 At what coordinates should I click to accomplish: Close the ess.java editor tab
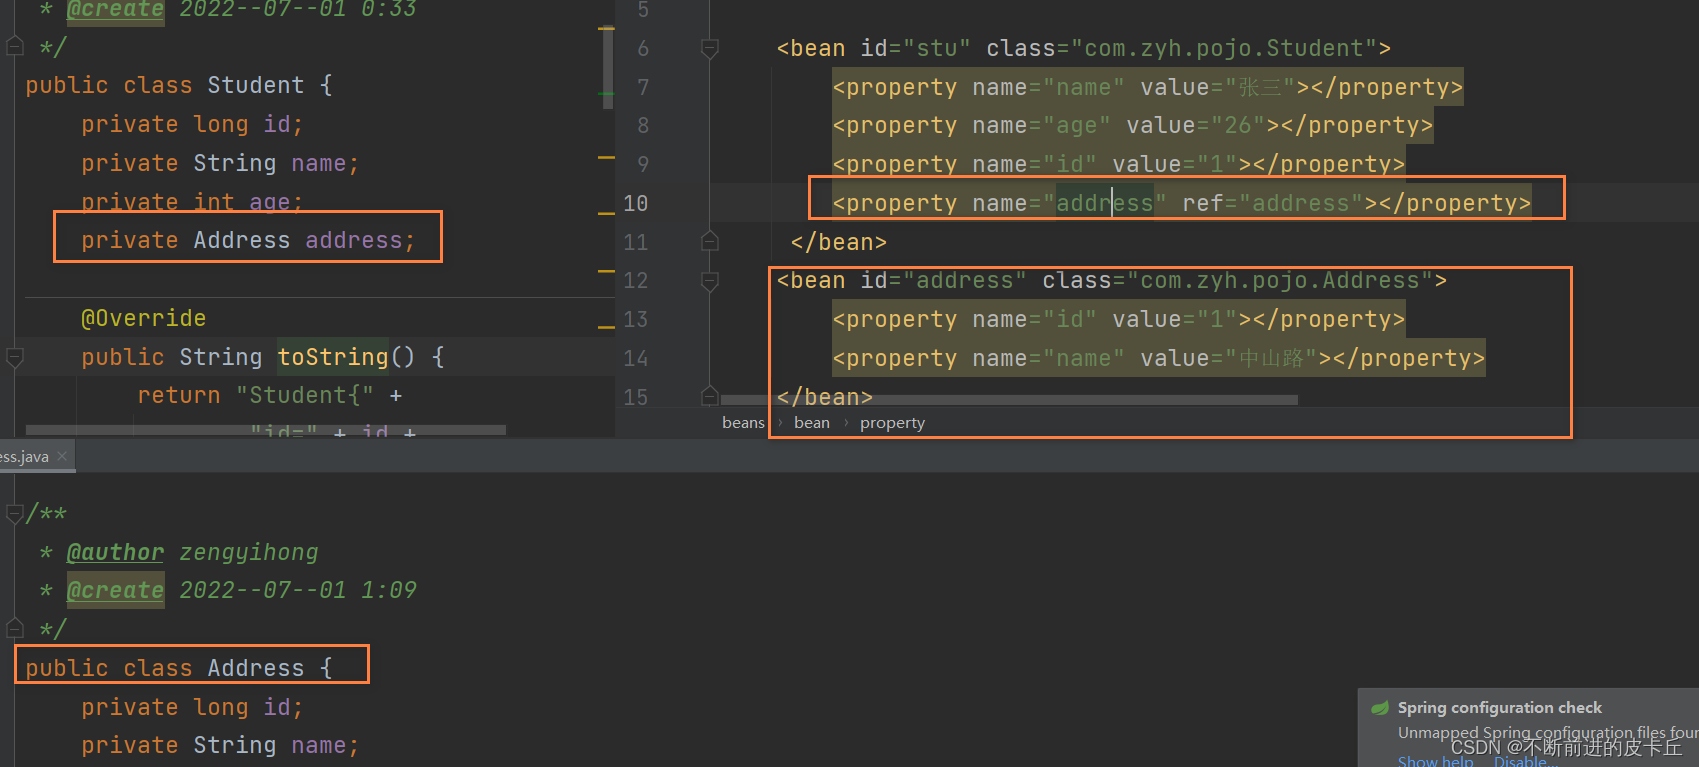(x=62, y=456)
